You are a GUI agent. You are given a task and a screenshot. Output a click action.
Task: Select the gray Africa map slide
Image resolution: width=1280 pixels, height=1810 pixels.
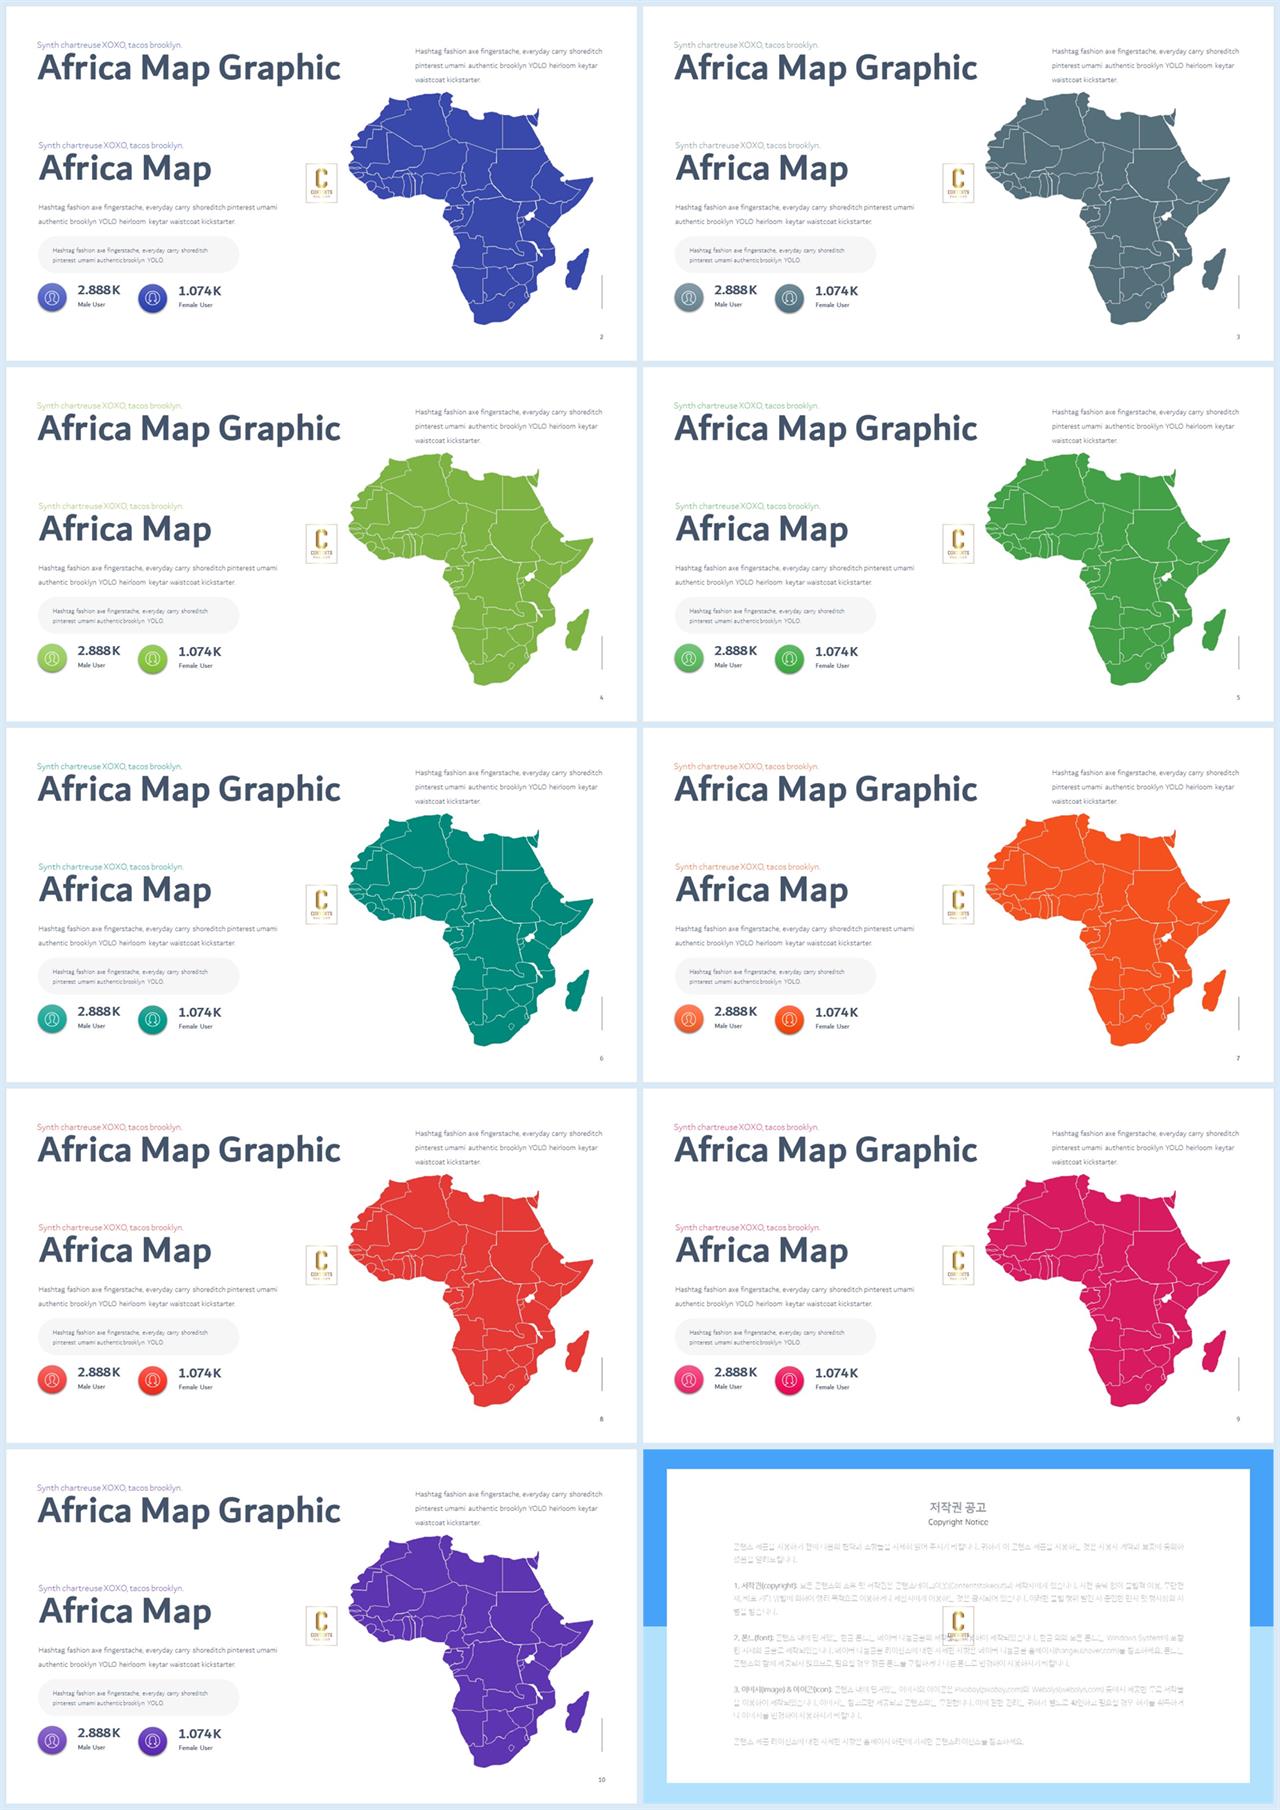[x=958, y=184]
